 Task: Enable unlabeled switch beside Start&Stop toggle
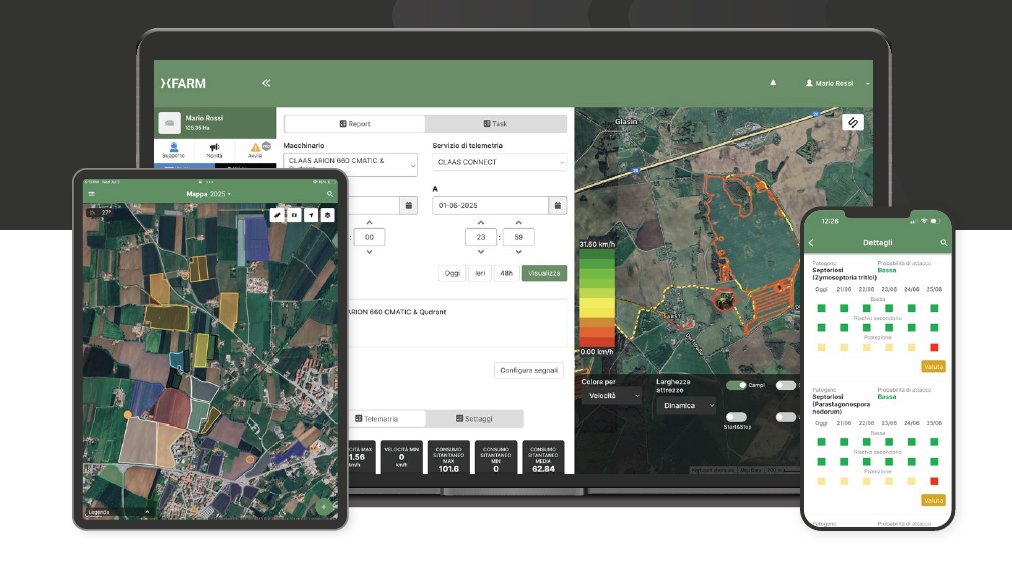coord(785,417)
